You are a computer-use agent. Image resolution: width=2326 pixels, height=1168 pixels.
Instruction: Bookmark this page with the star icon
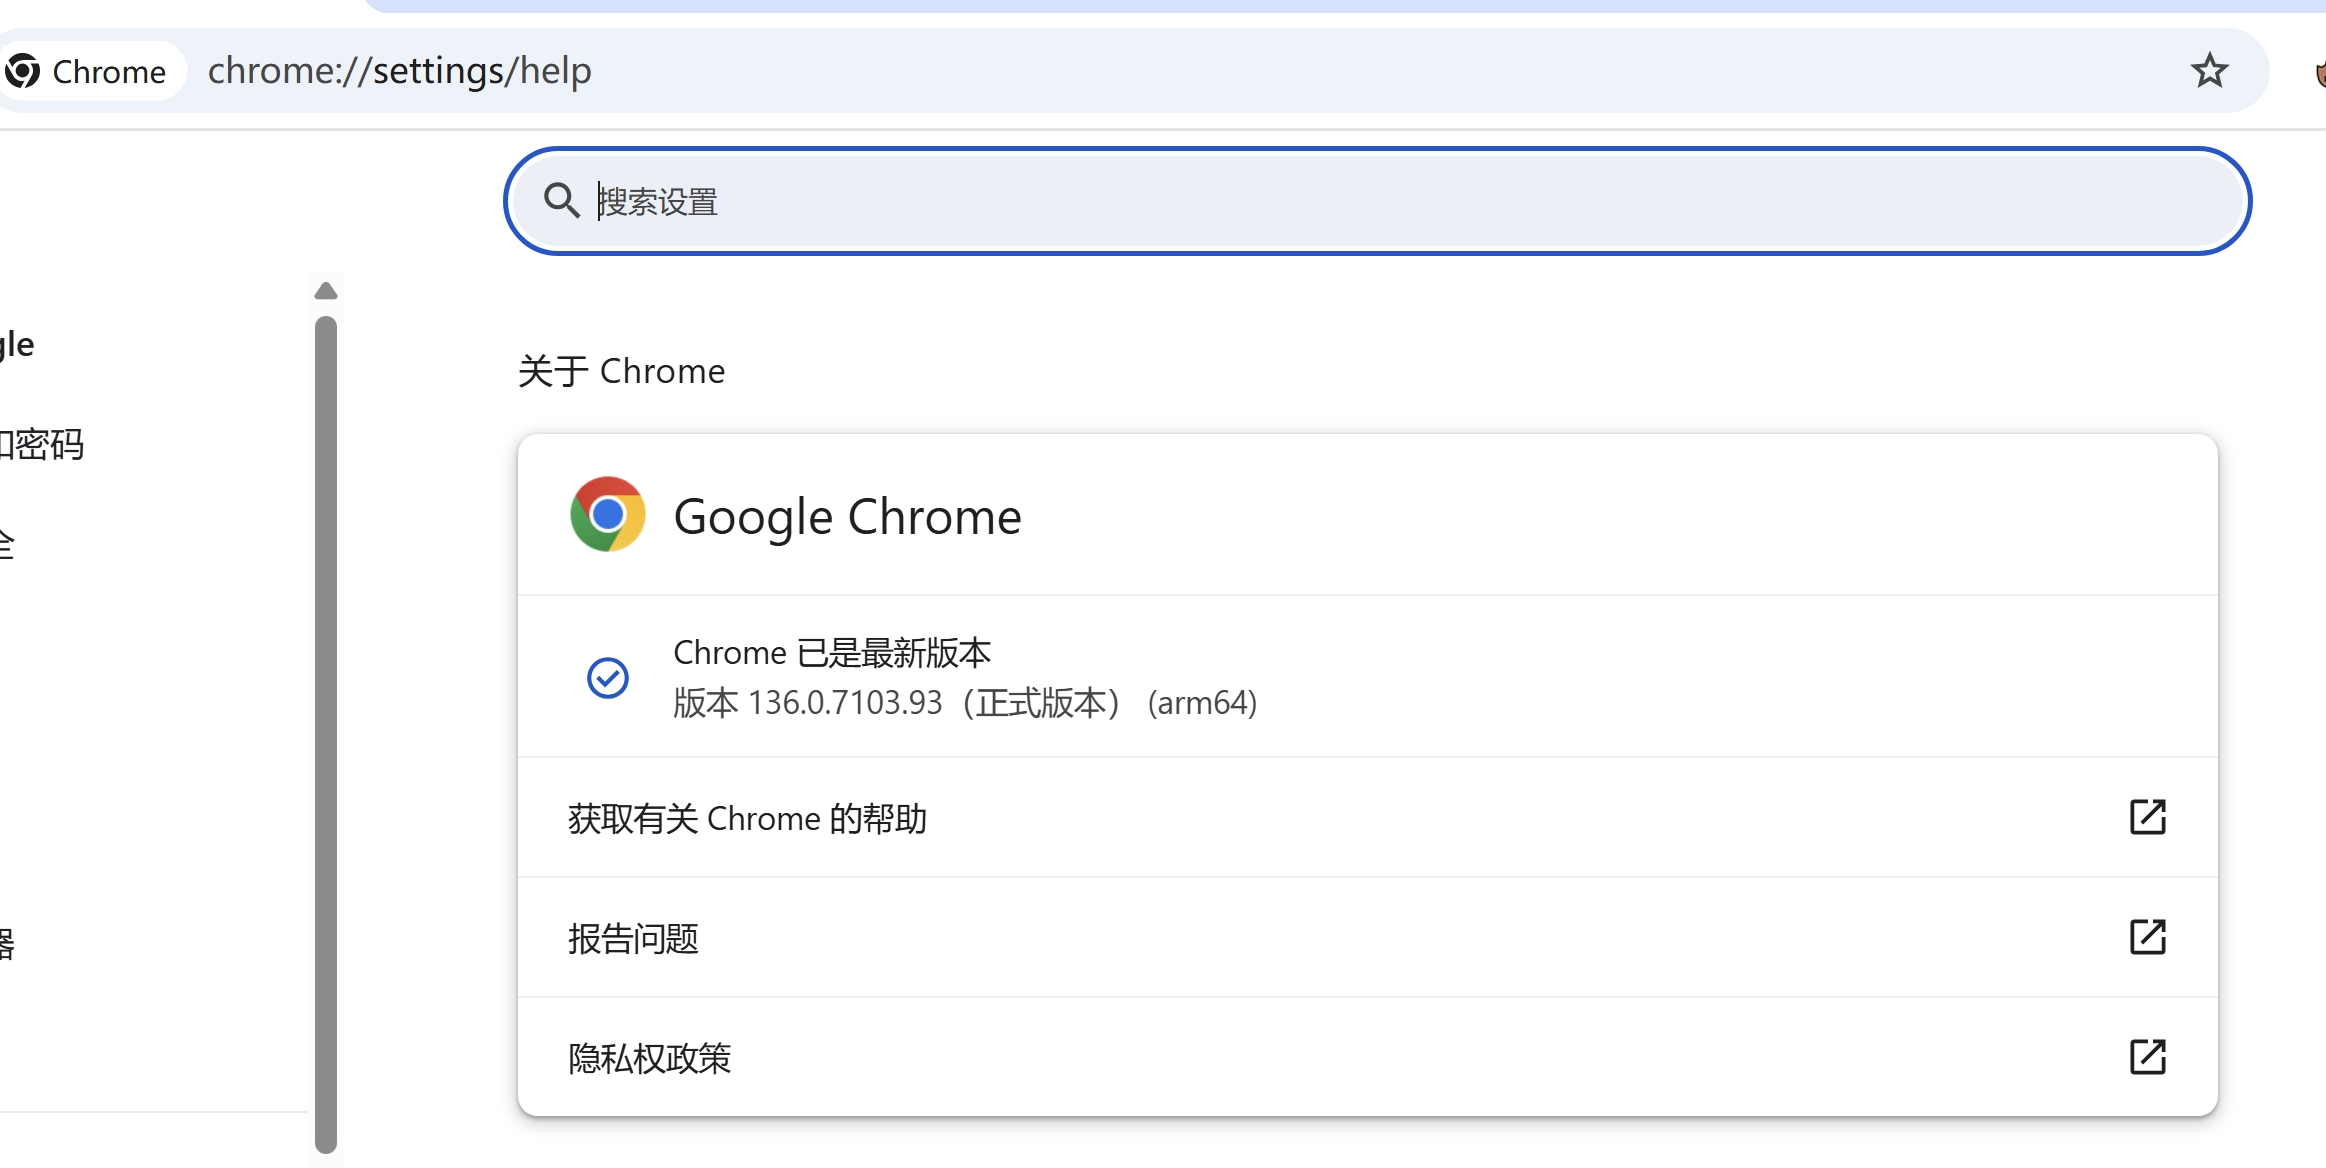click(2209, 71)
